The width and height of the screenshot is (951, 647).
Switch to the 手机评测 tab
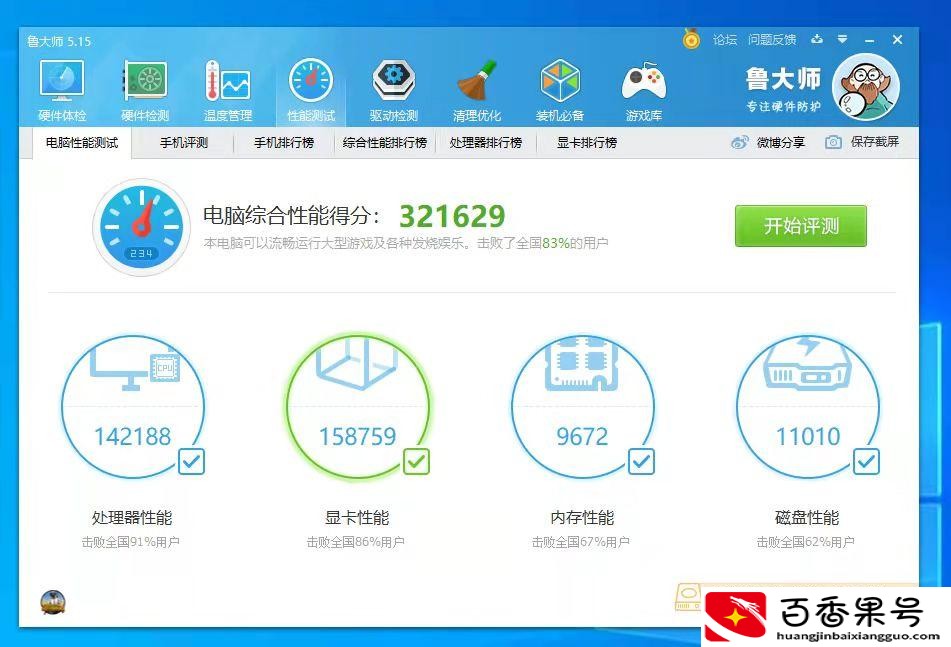coord(184,143)
